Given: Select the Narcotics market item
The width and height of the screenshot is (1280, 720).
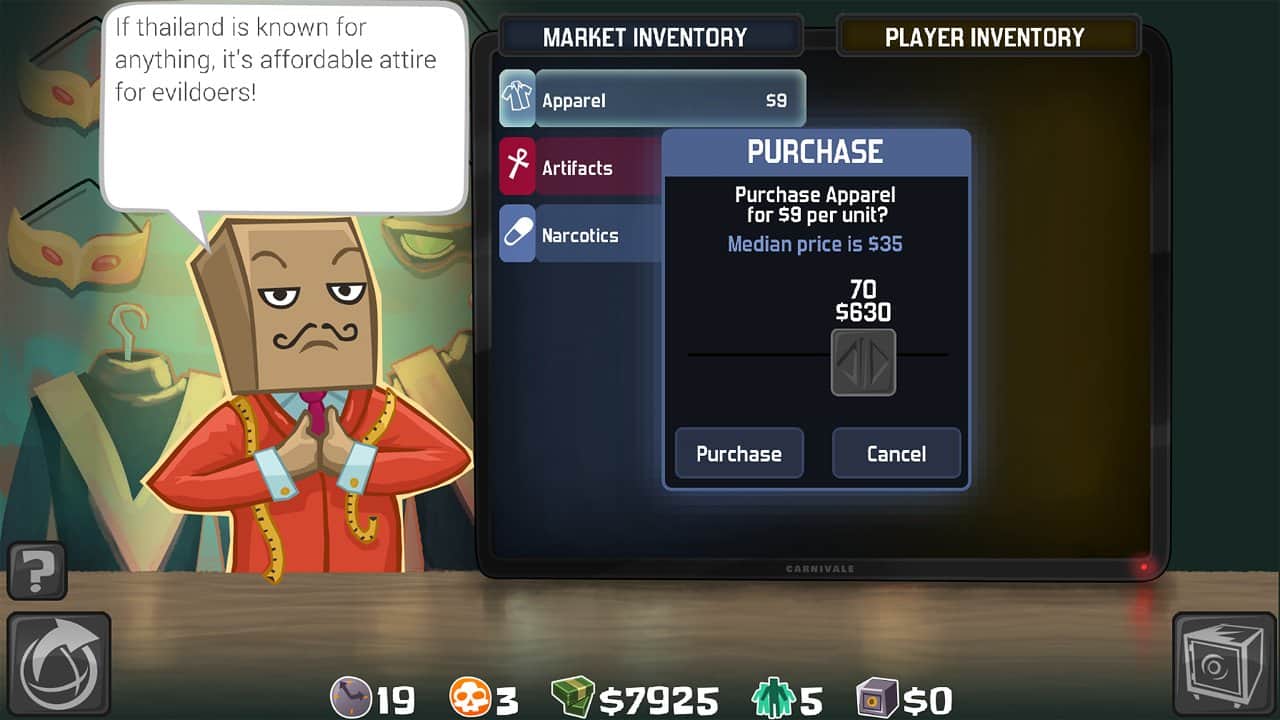Looking at the screenshot, I should coord(581,235).
